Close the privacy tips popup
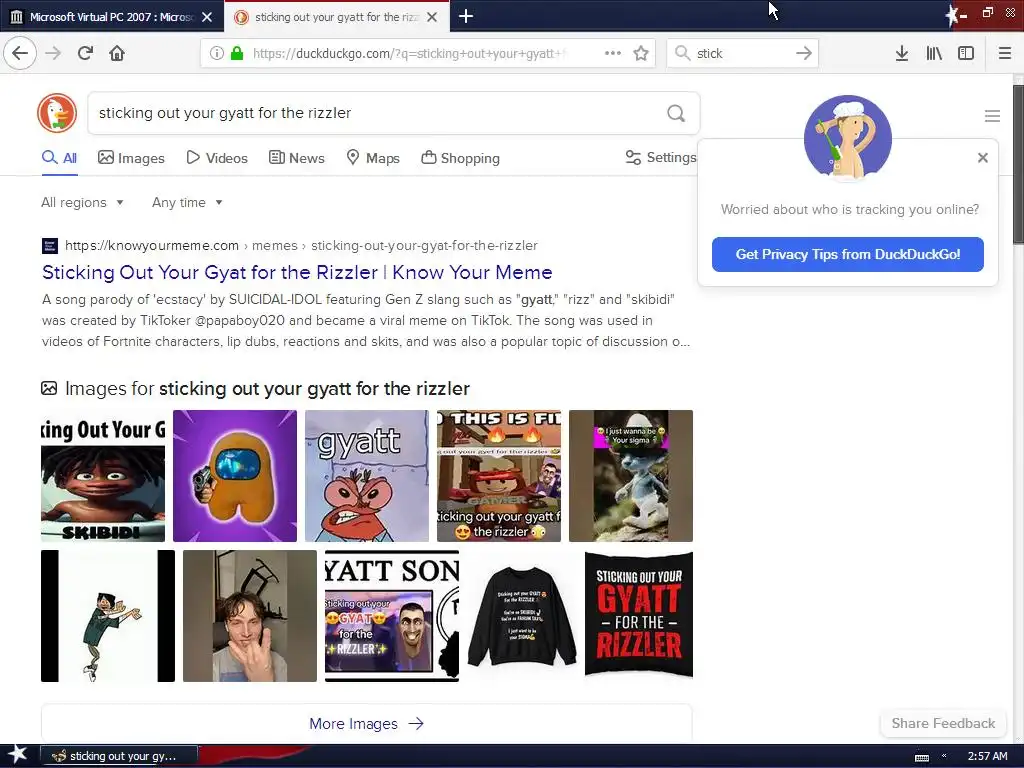This screenshot has height=768, width=1024. (983, 157)
